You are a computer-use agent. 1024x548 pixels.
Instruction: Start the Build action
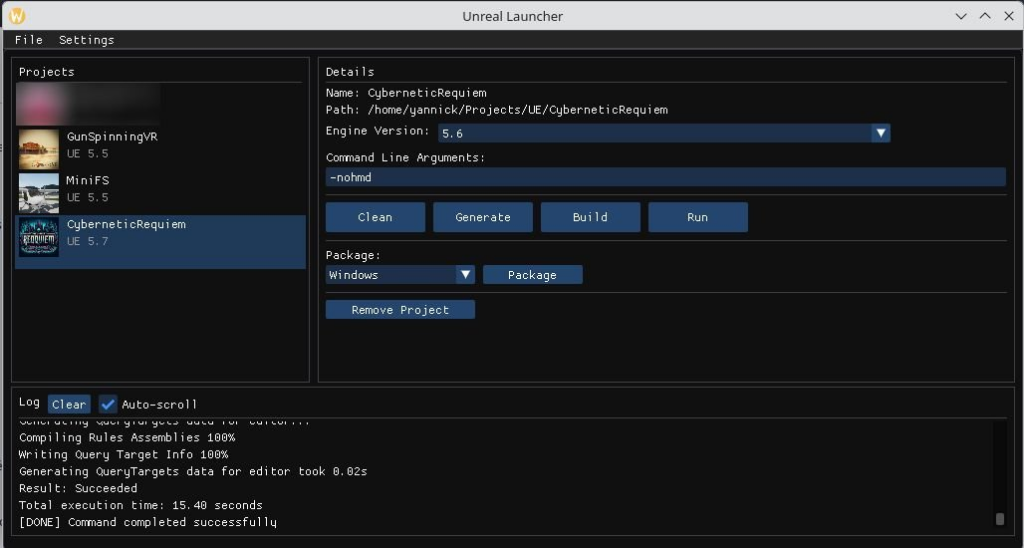[x=590, y=217]
